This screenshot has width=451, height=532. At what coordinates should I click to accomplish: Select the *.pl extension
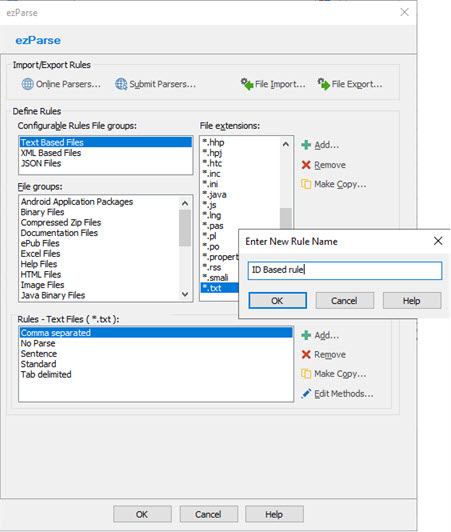pyautogui.click(x=220, y=236)
